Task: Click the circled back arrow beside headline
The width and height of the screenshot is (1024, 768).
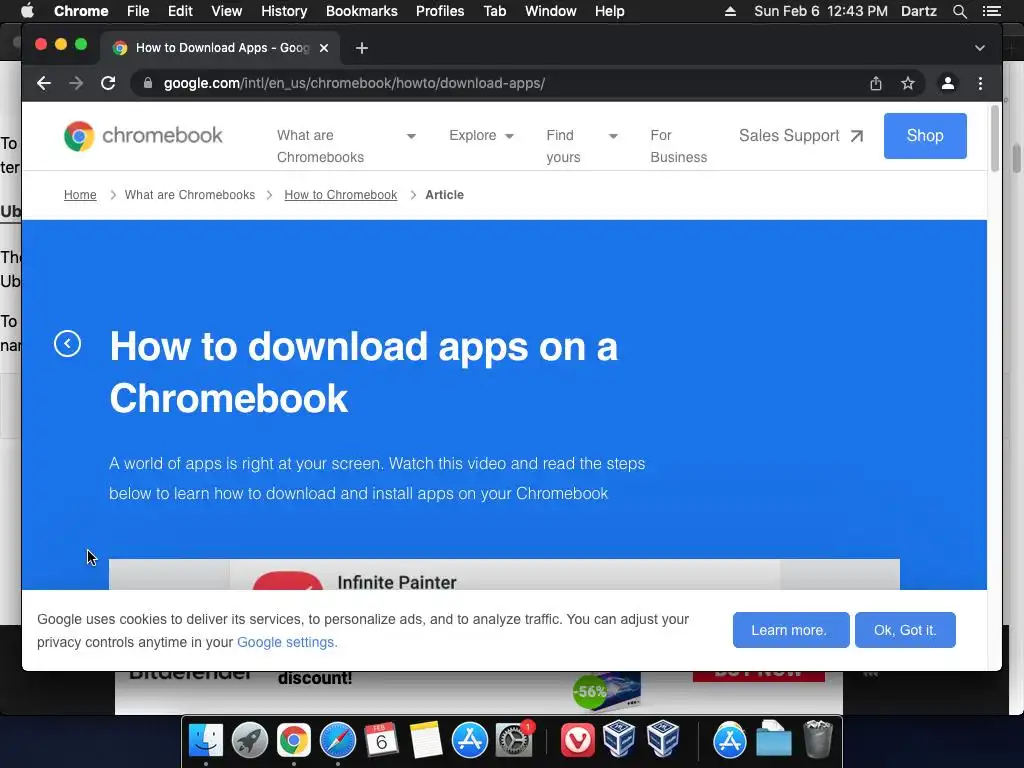Action: tap(67, 344)
